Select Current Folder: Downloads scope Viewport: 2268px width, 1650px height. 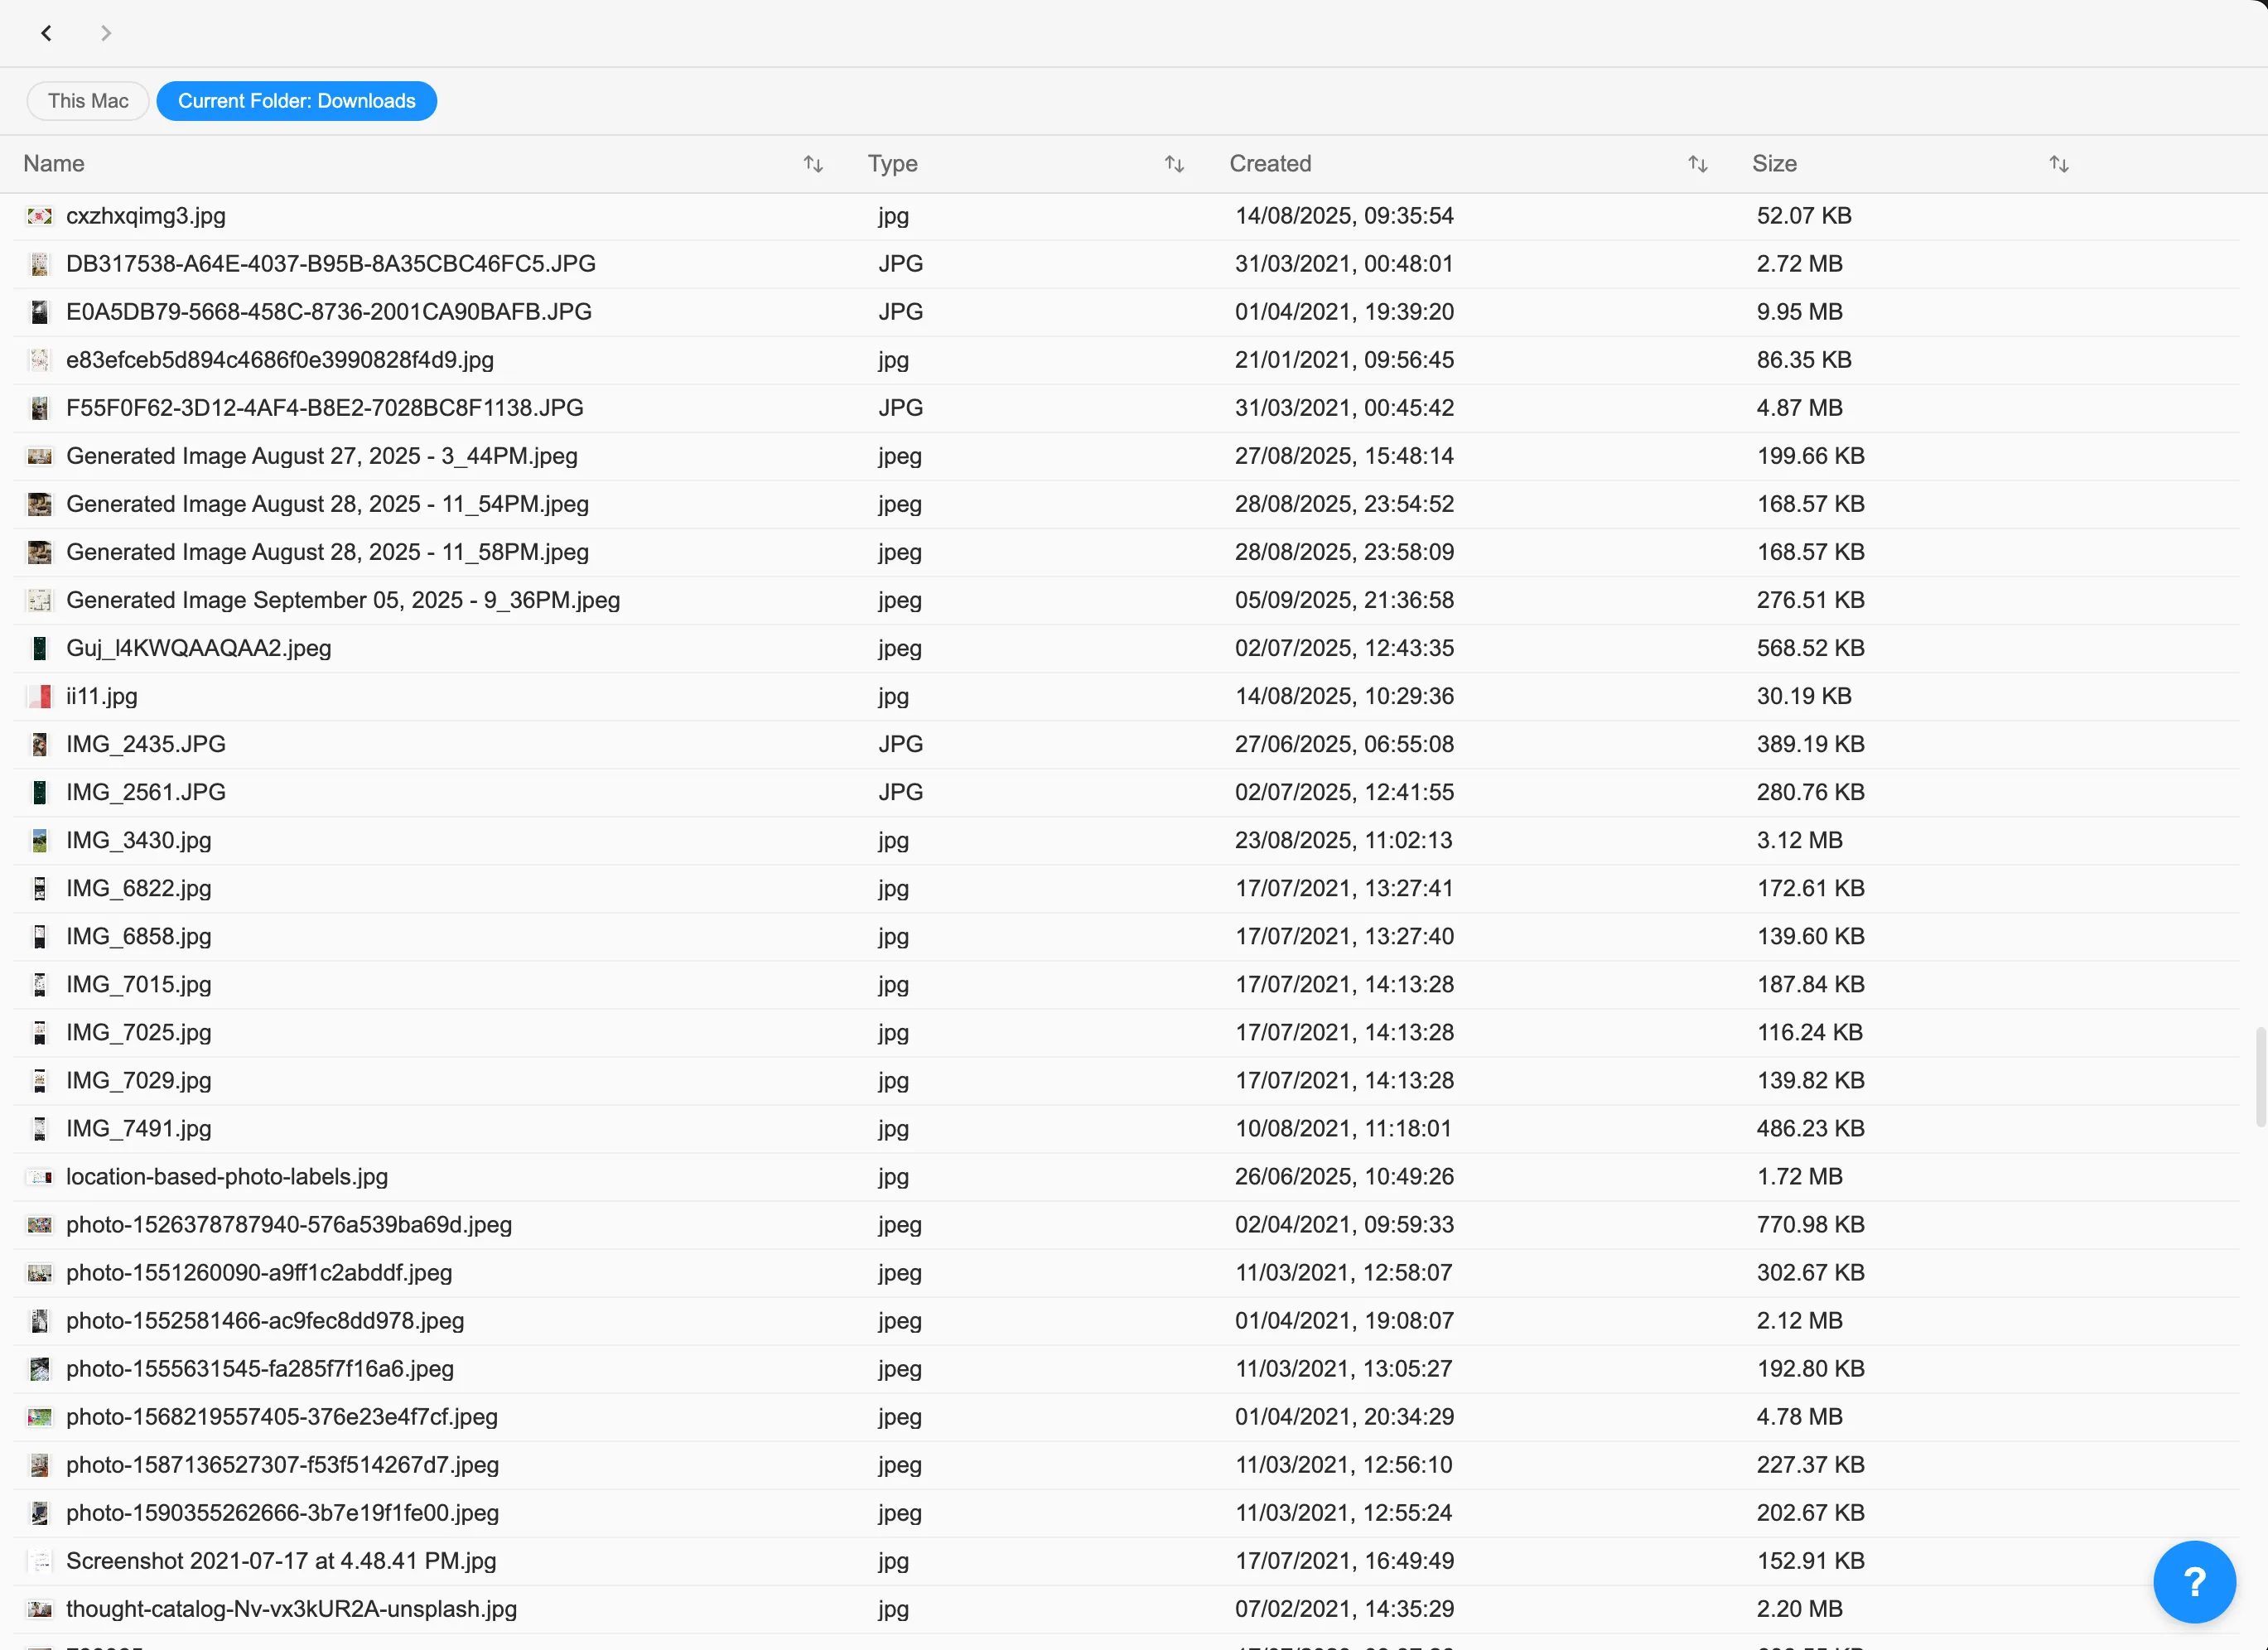[x=296, y=101]
